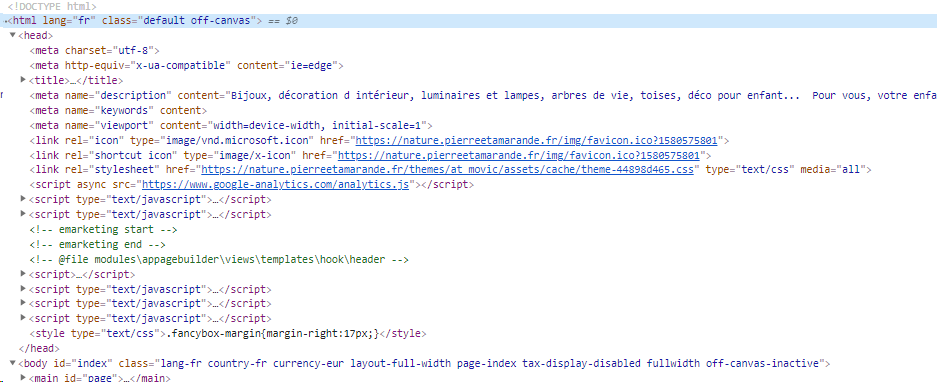This screenshot has width=937, height=382.
Task: Select the closing </head> tag
Action: pos(39,349)
